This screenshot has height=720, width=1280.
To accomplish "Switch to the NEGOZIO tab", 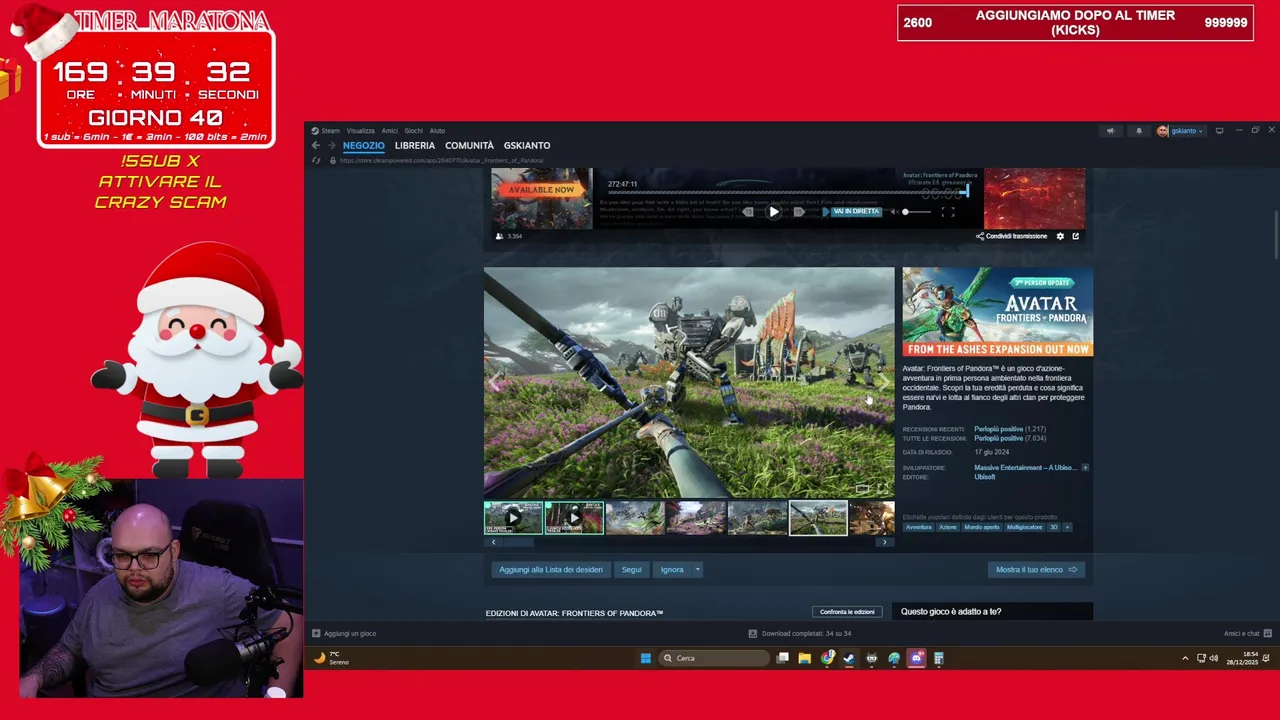I will click(363, 145).
